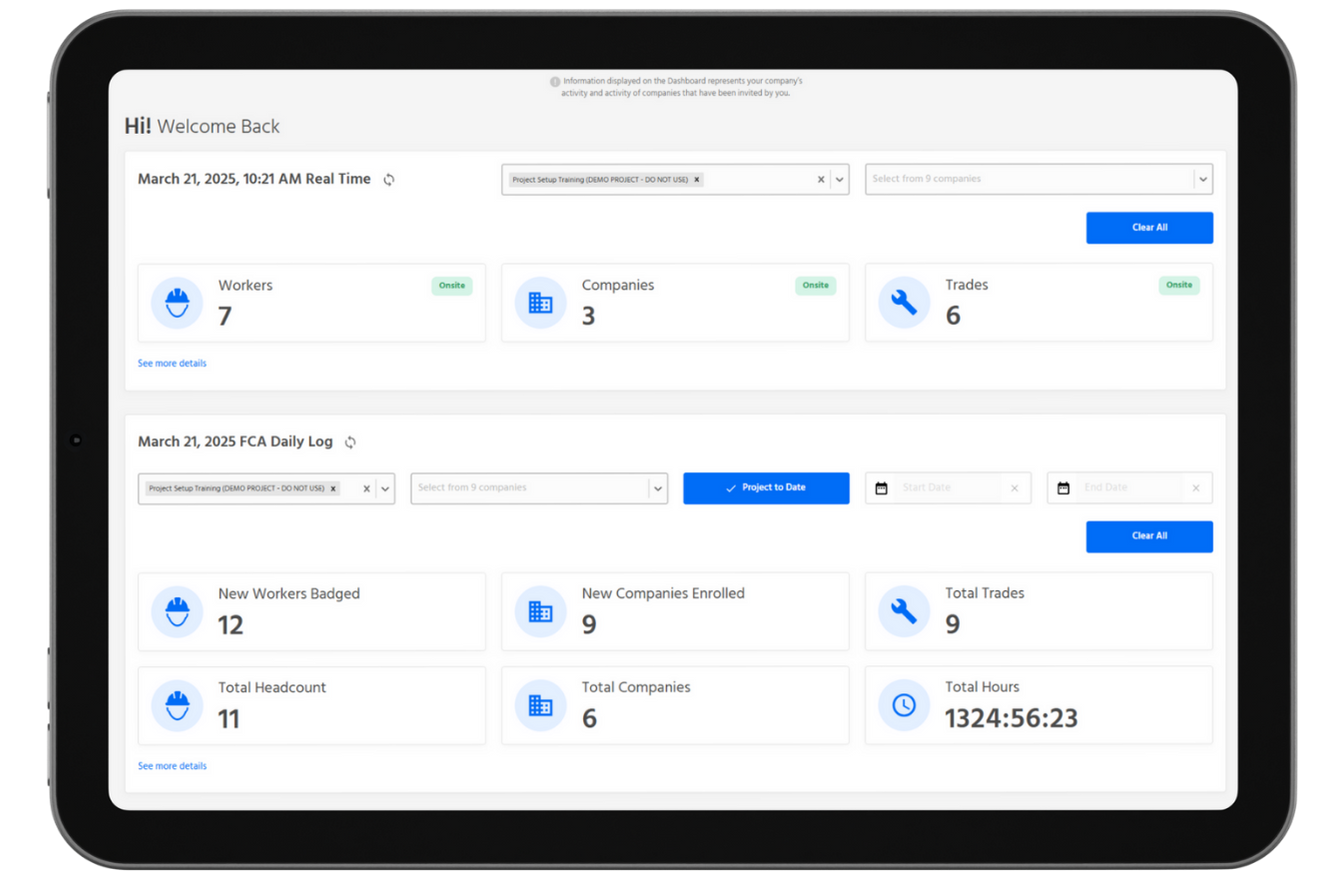Click the End Date input field
This screenshot has width=1344, height=878.
1130,488
